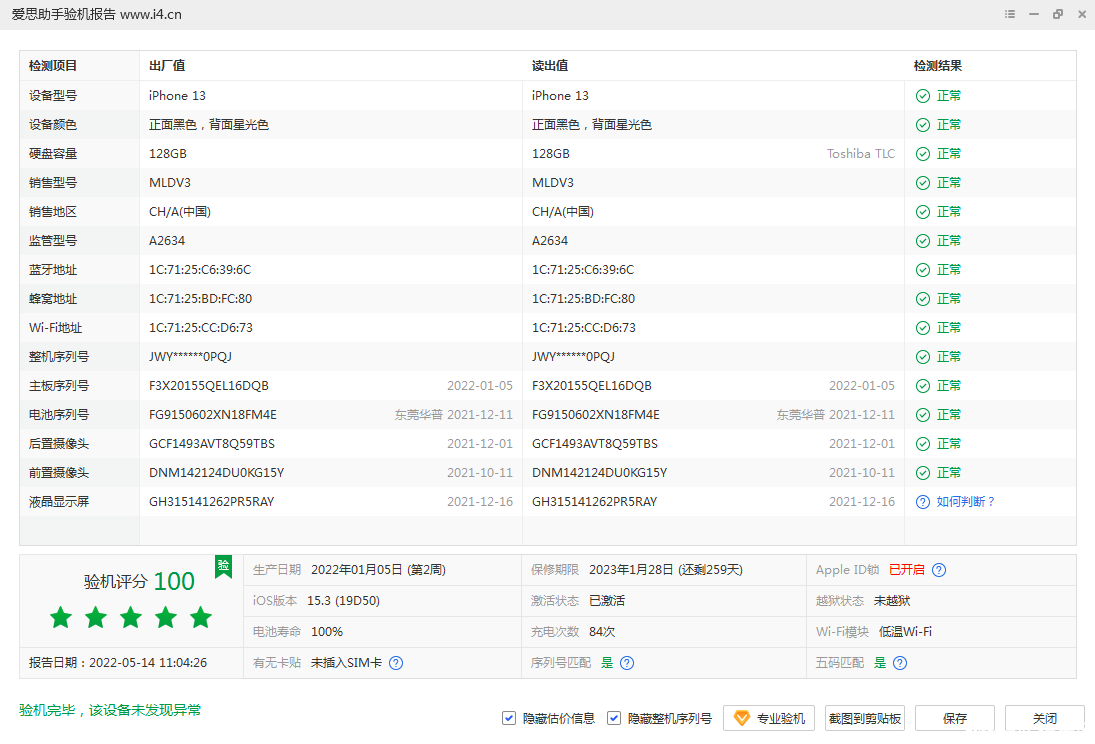Click the green check icon in 电池序列号 row
Image resolution: width=1095 pixels, height=744 pixels.
[923, 415]
